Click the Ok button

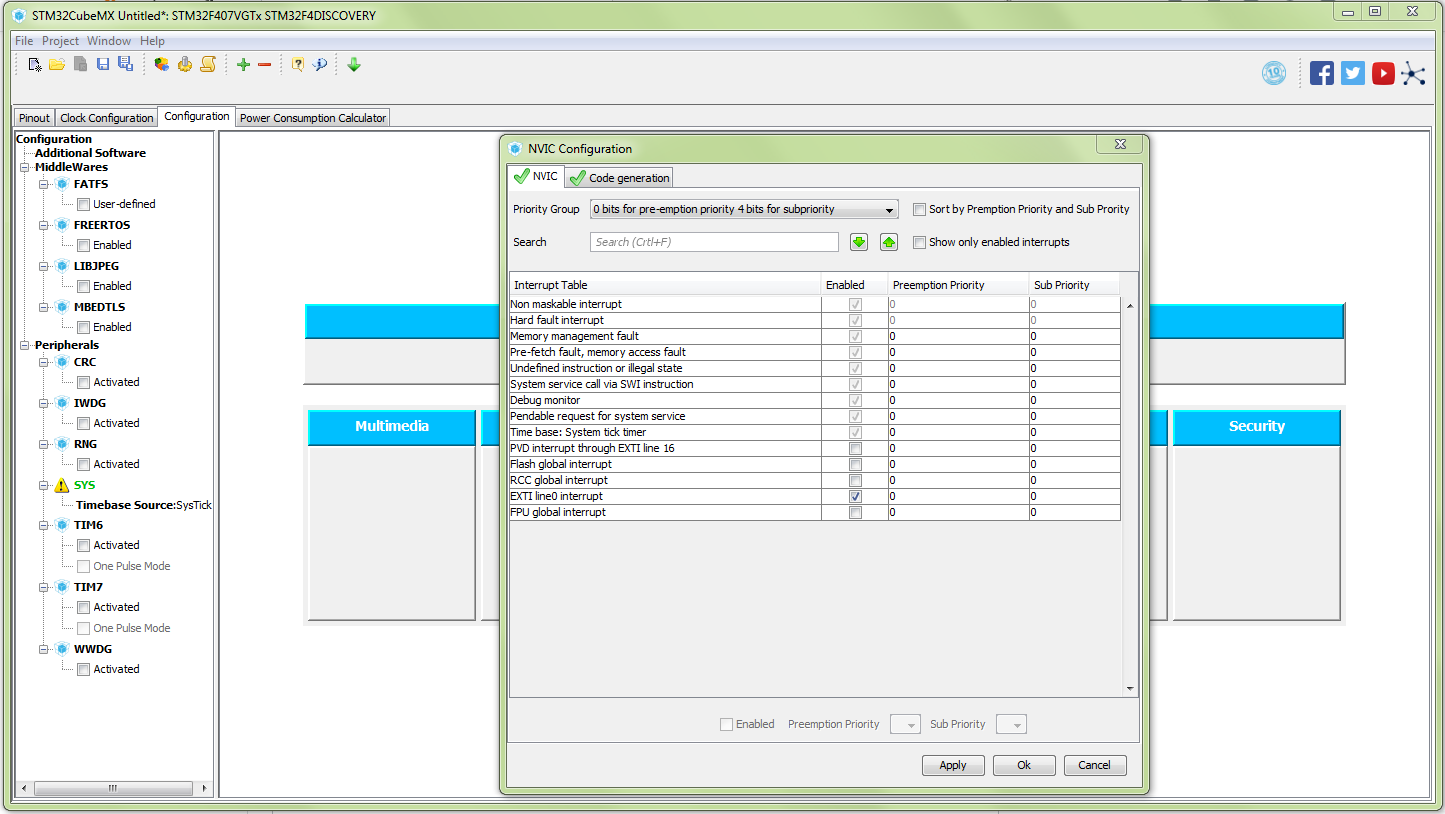coord(1024,766)
